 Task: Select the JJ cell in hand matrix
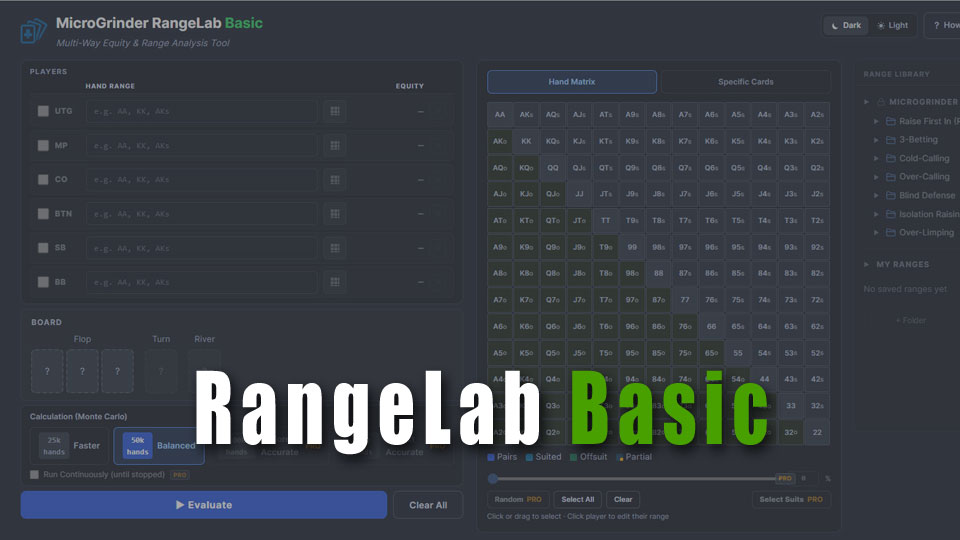[579, 194]
